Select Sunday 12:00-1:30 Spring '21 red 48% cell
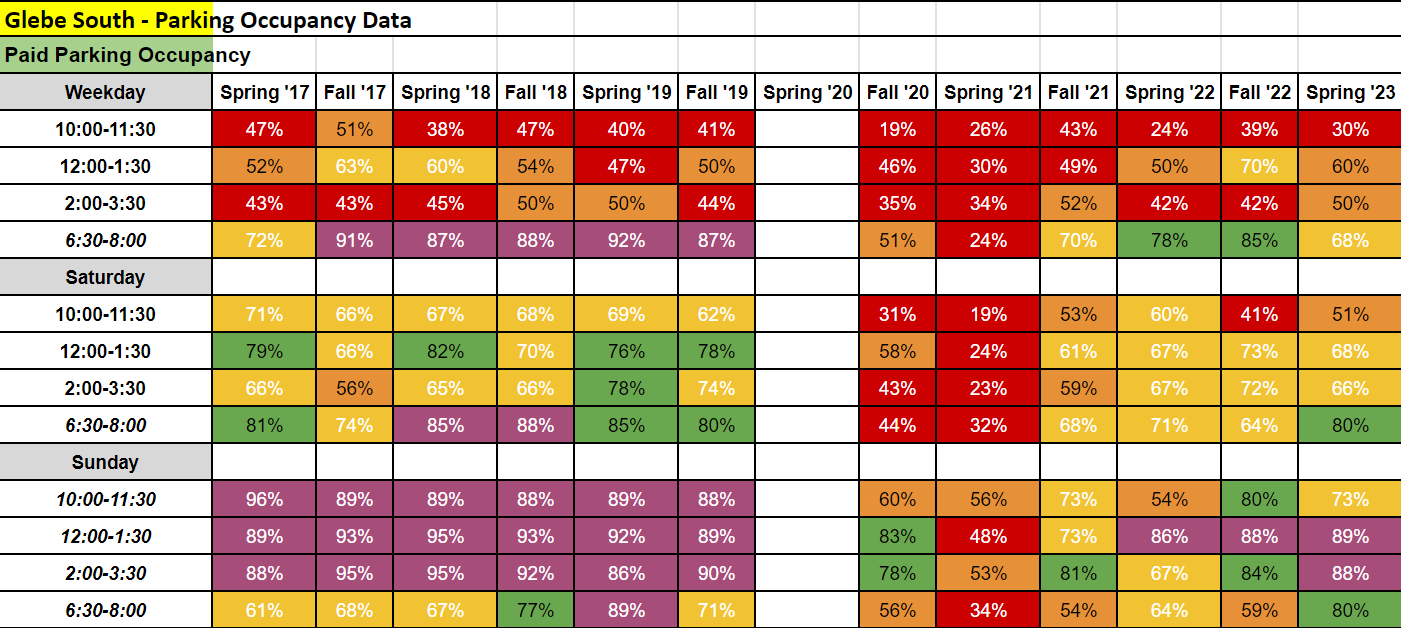The image size is (1401, 628). click(988, 536)
